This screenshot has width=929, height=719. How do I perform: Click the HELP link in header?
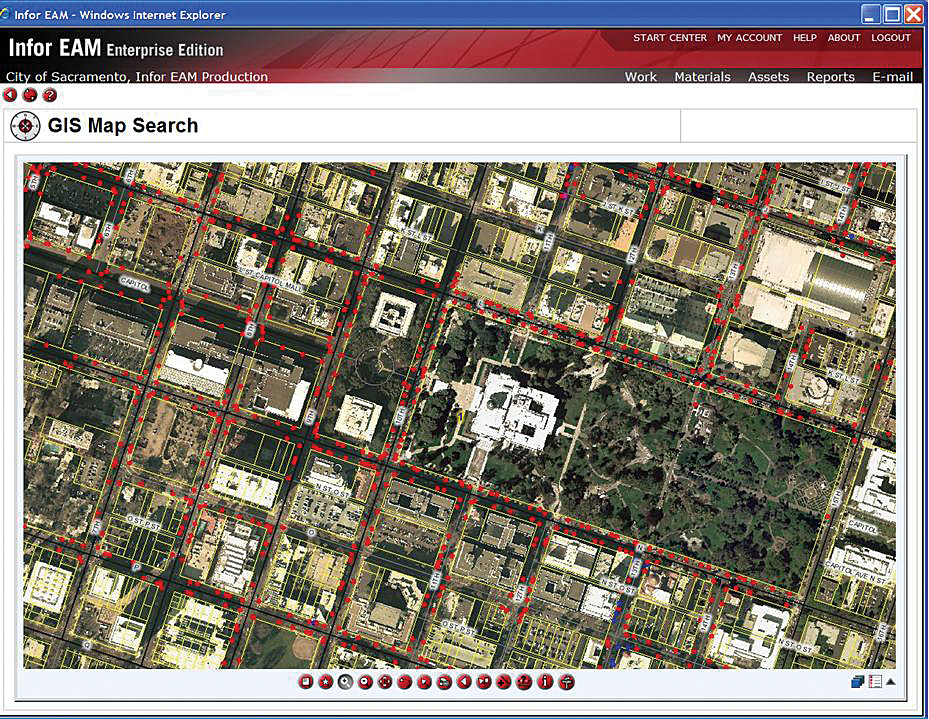pos(805,37)
